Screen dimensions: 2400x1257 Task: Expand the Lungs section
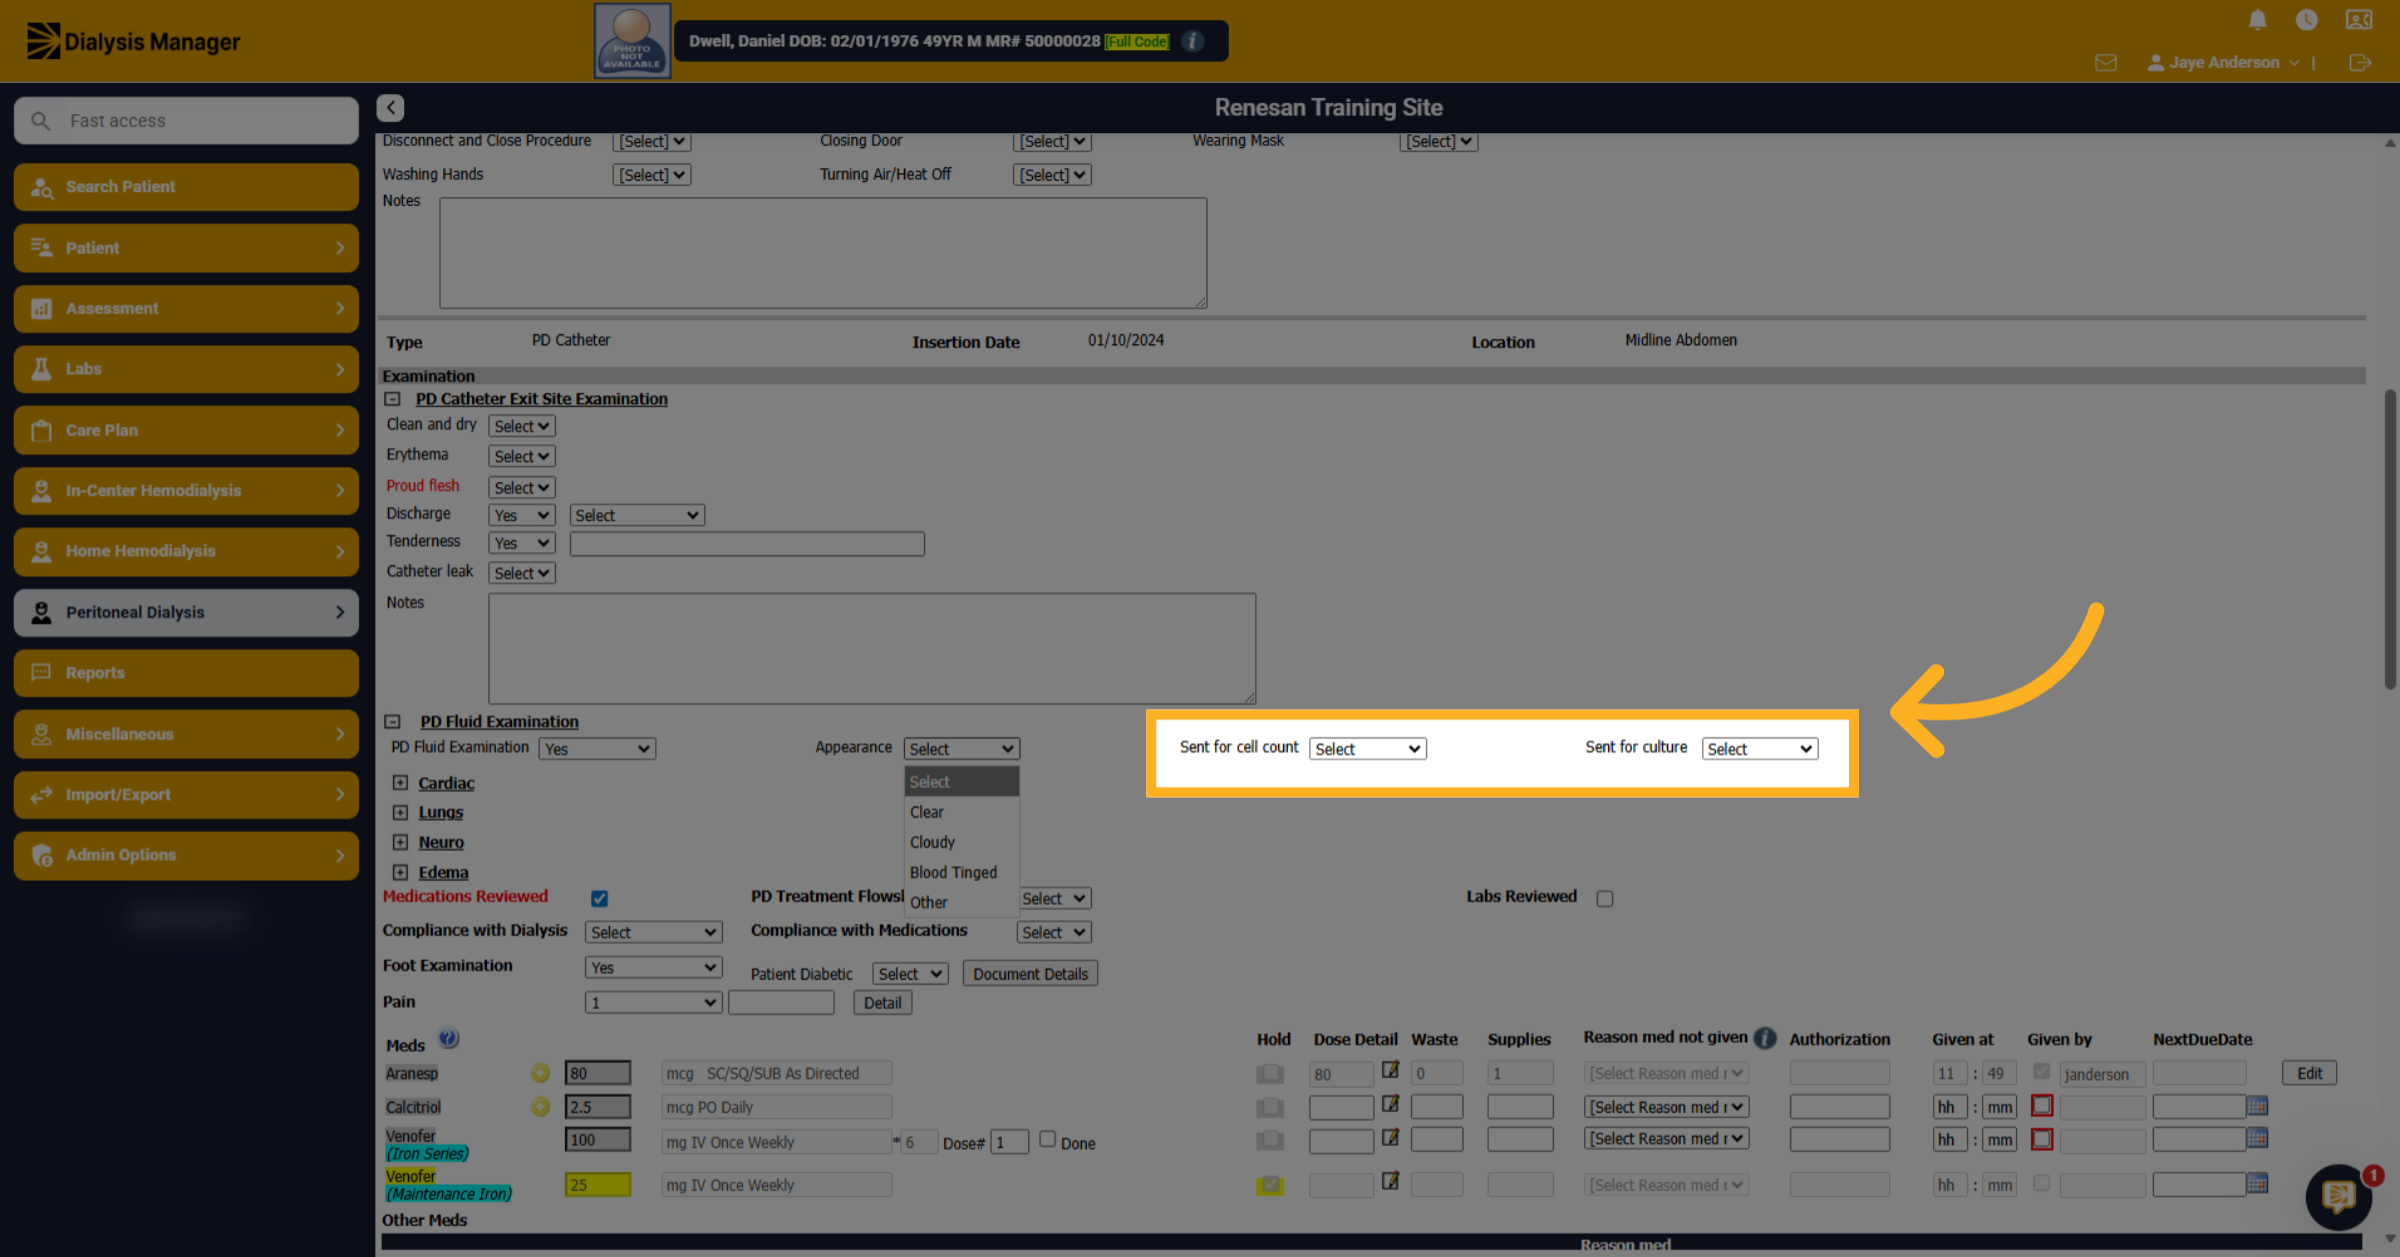(400, 812)
